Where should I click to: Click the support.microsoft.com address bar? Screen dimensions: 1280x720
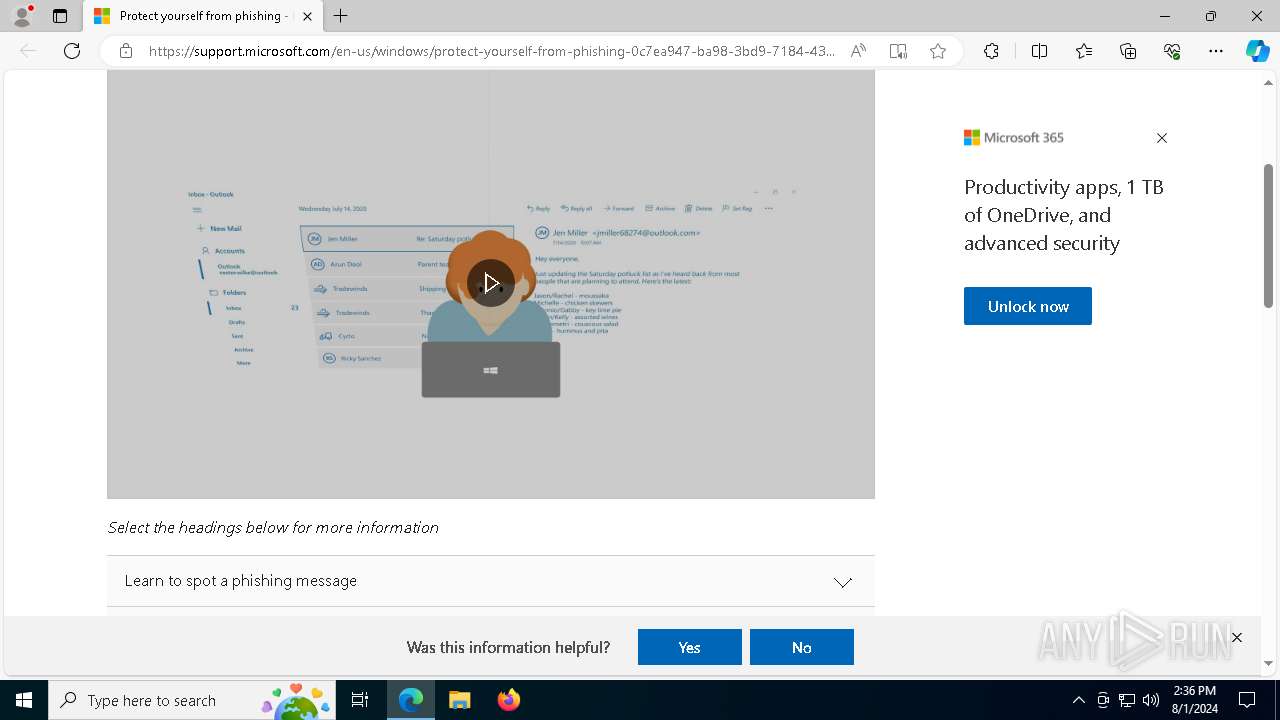492,51
